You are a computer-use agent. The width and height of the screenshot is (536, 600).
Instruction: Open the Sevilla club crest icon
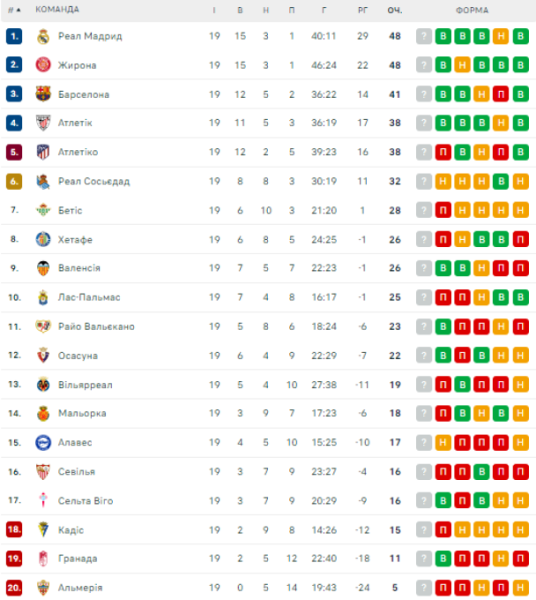[43, 472]
